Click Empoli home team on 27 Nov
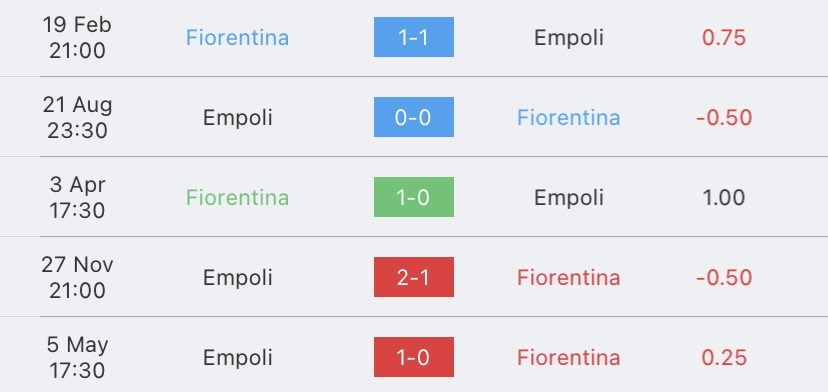The height and width of the screenshot is (392, 828). click(x=238, y=277)
